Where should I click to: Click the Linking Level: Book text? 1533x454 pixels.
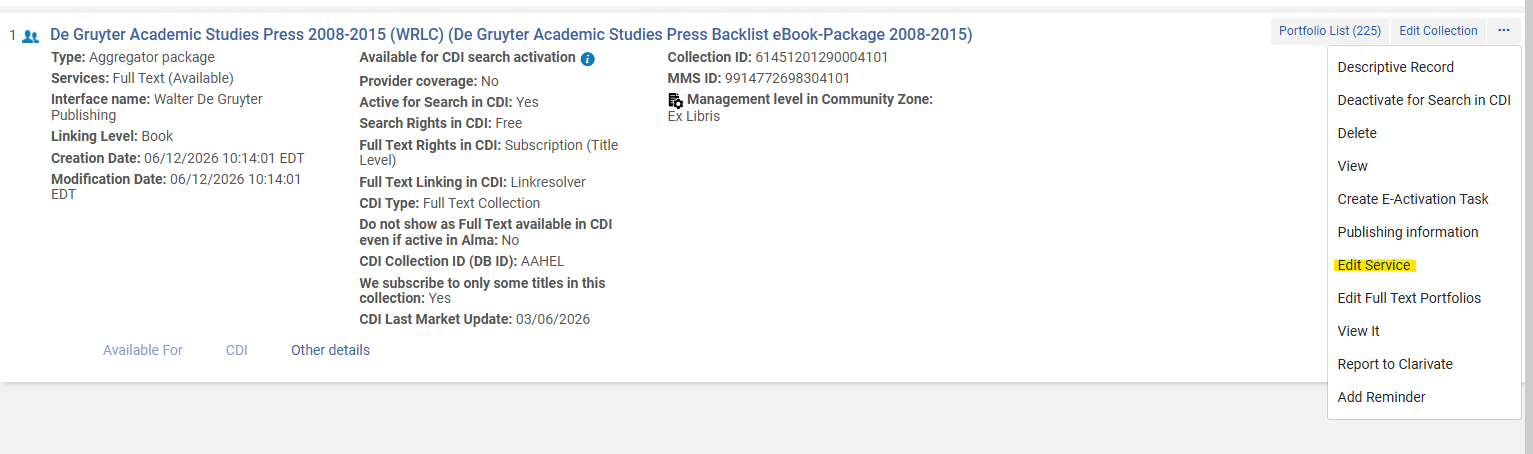coord(112,136)
